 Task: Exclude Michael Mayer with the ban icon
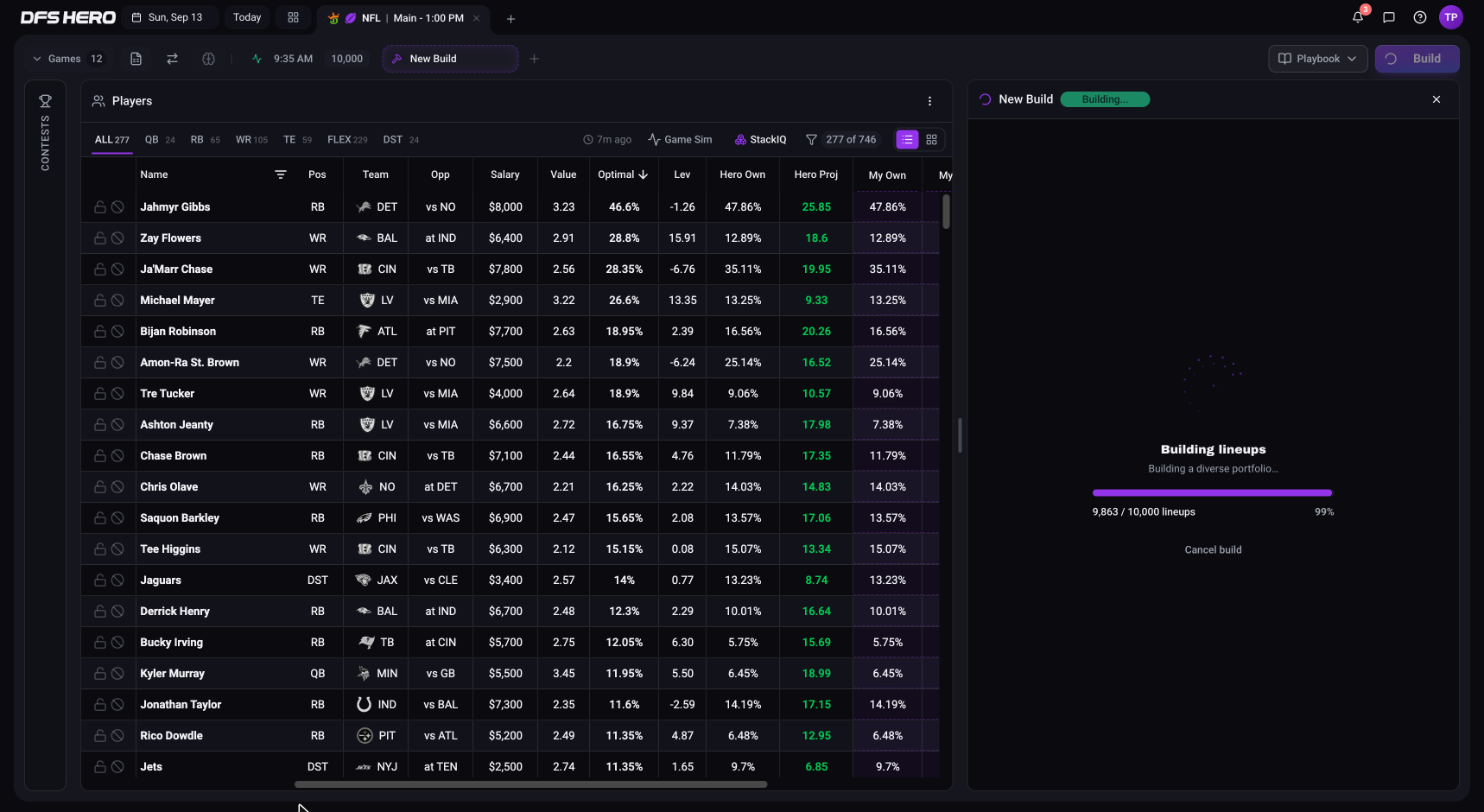click(117, 300)
